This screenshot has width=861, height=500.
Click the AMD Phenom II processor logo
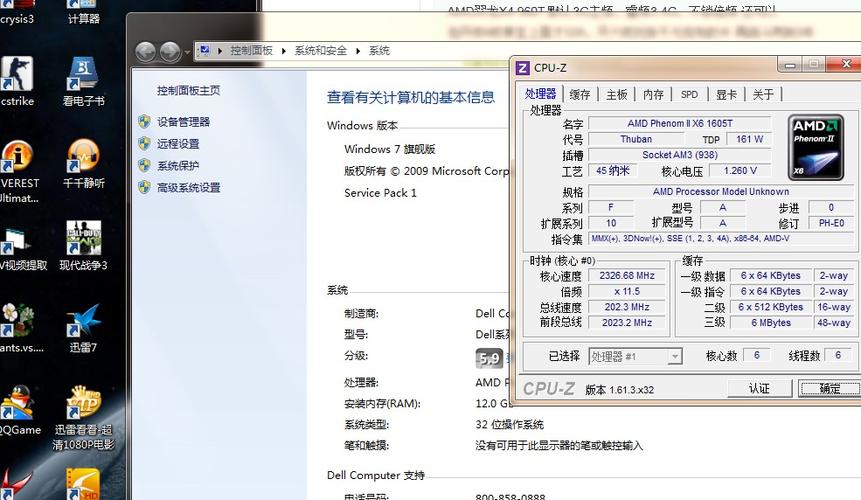815,147
